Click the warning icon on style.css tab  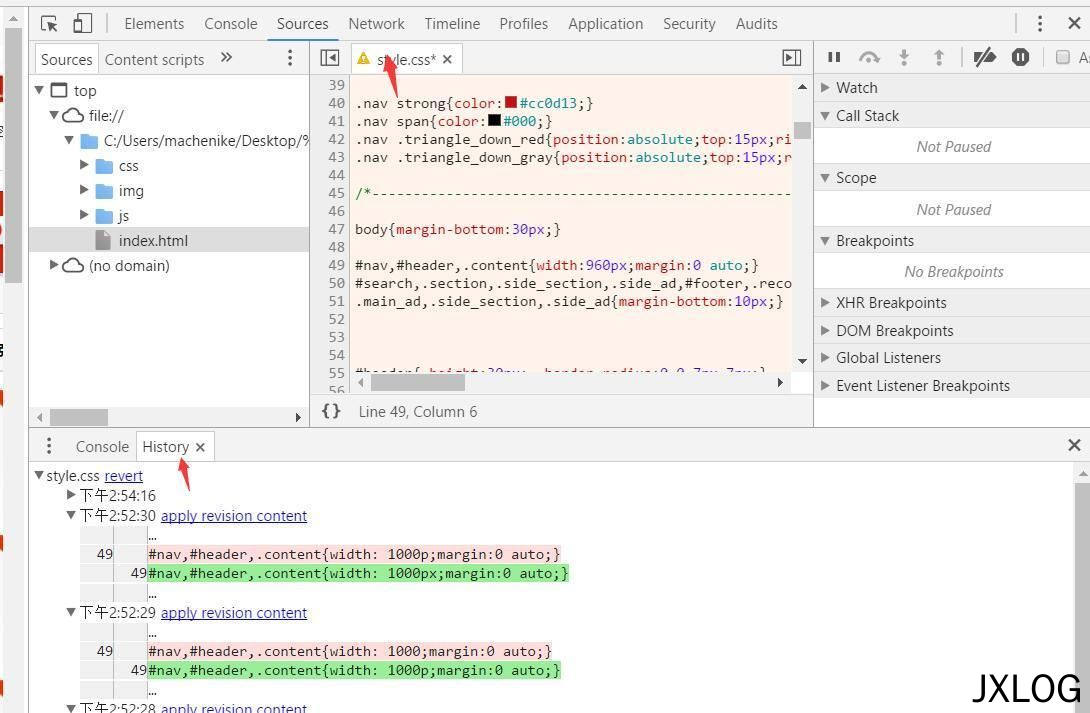364,59
